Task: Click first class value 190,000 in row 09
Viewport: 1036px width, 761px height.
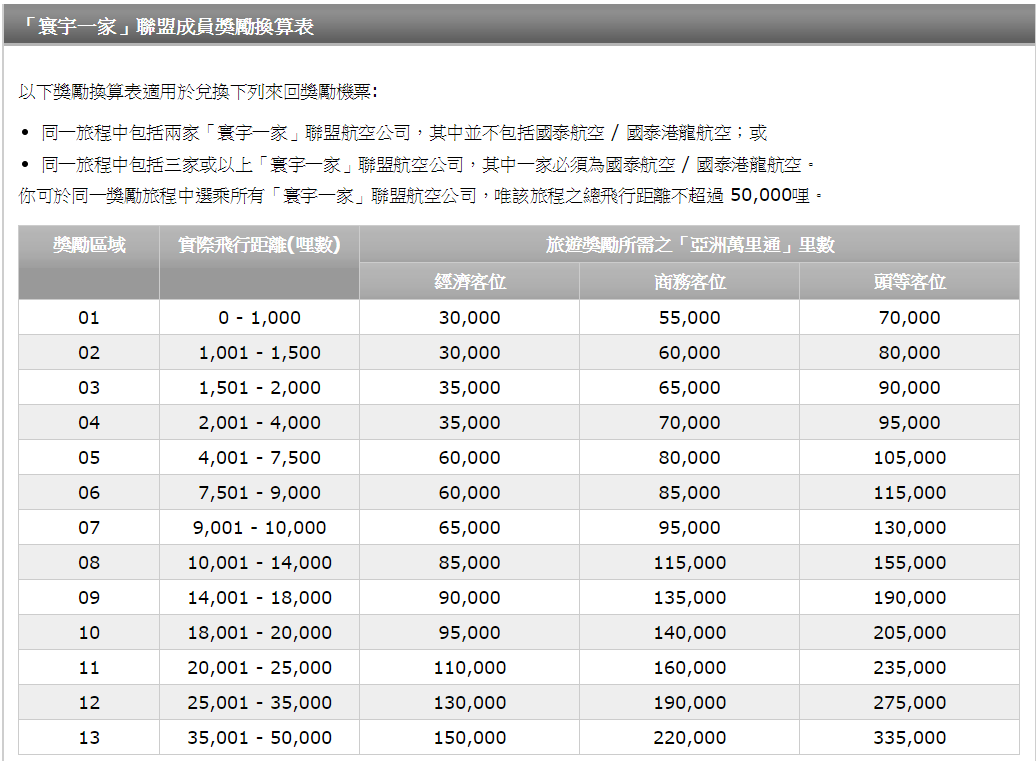Action: tap(910, 598)
